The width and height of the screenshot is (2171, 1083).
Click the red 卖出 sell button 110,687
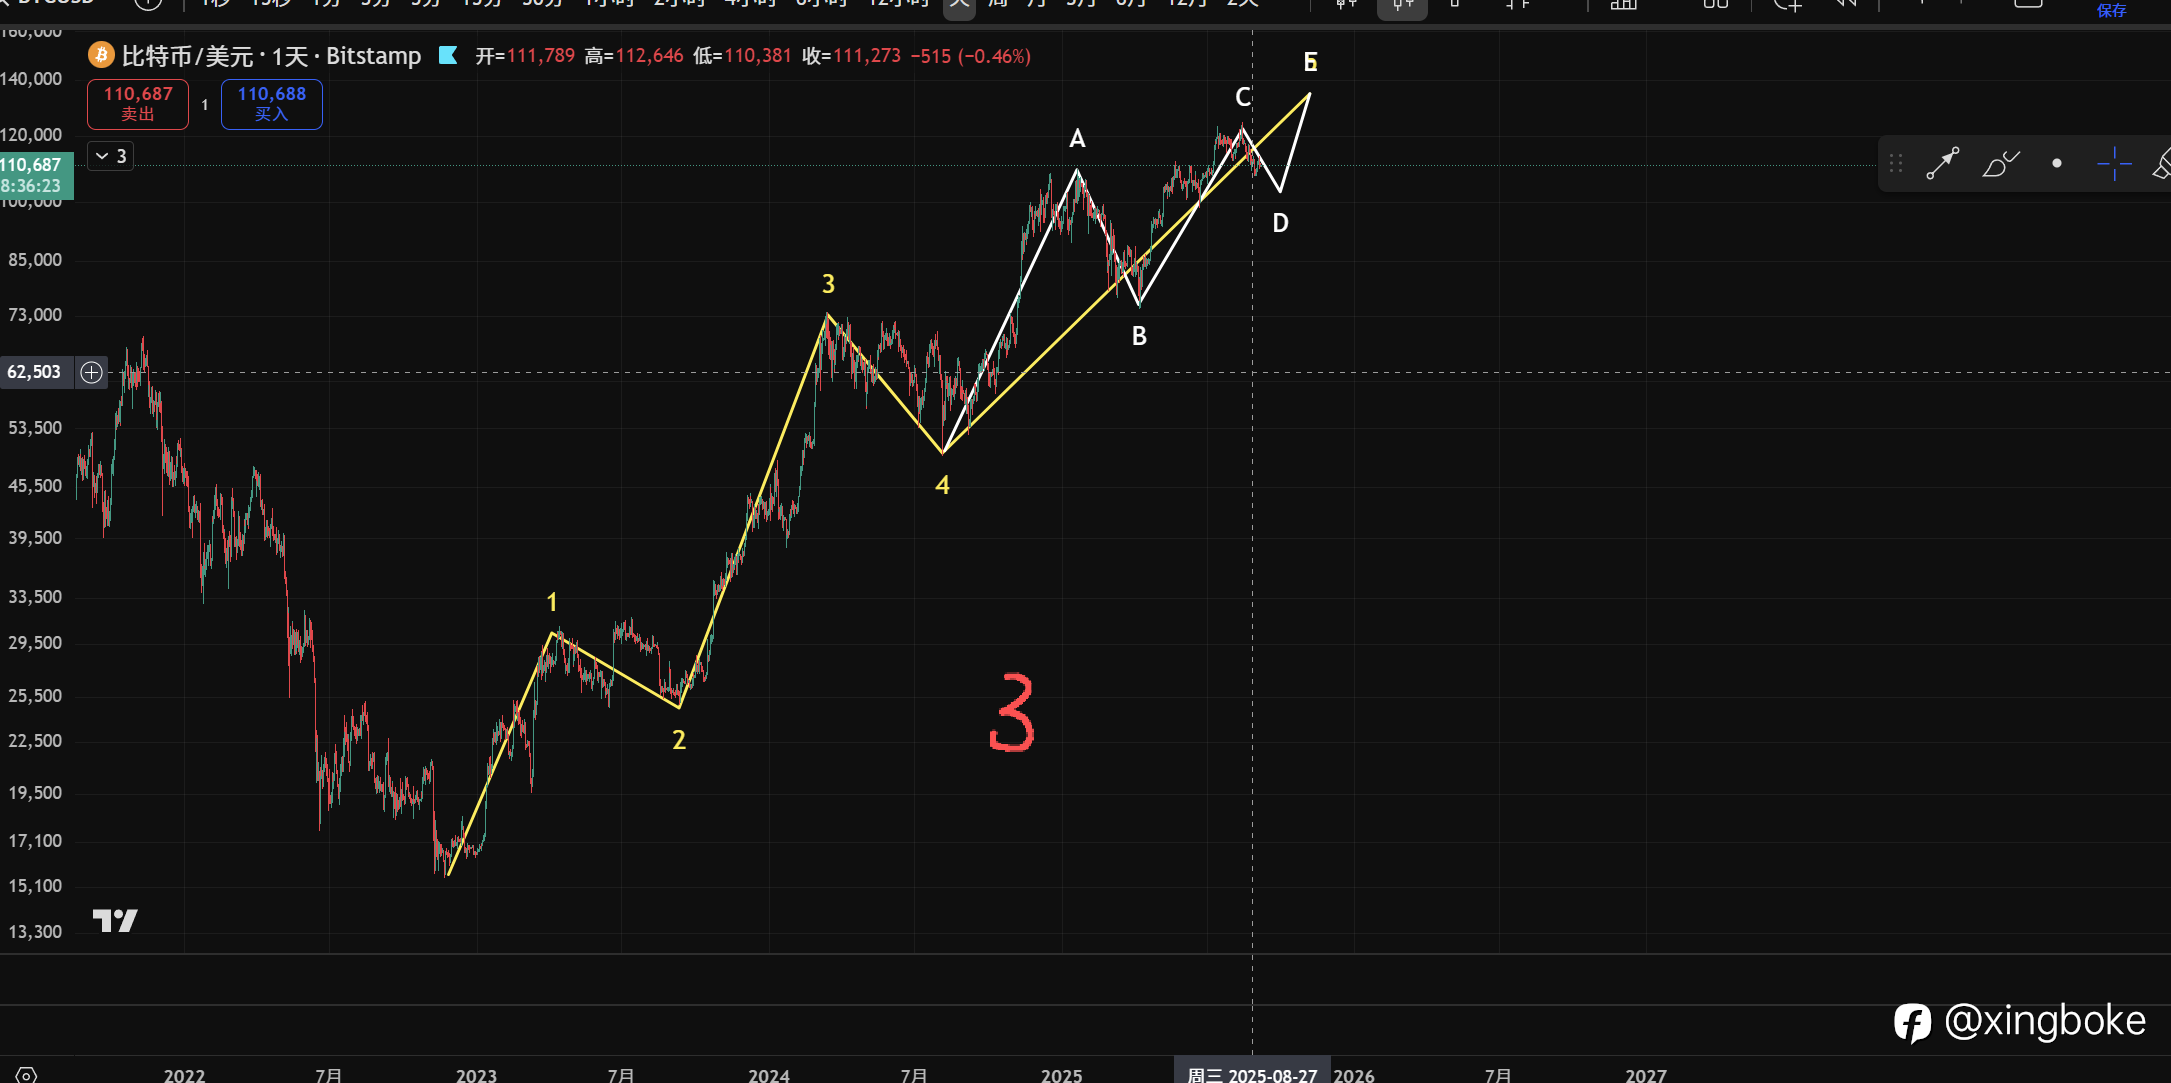click(138, 104)
